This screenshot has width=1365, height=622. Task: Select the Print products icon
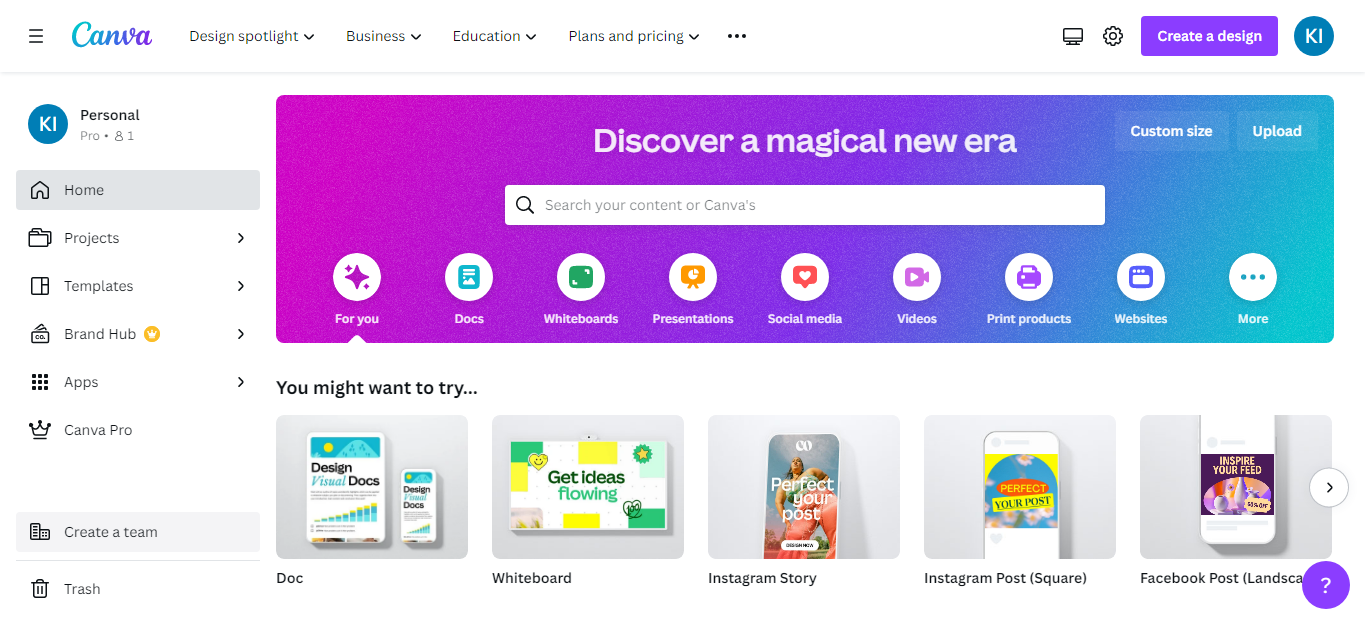1029,277
